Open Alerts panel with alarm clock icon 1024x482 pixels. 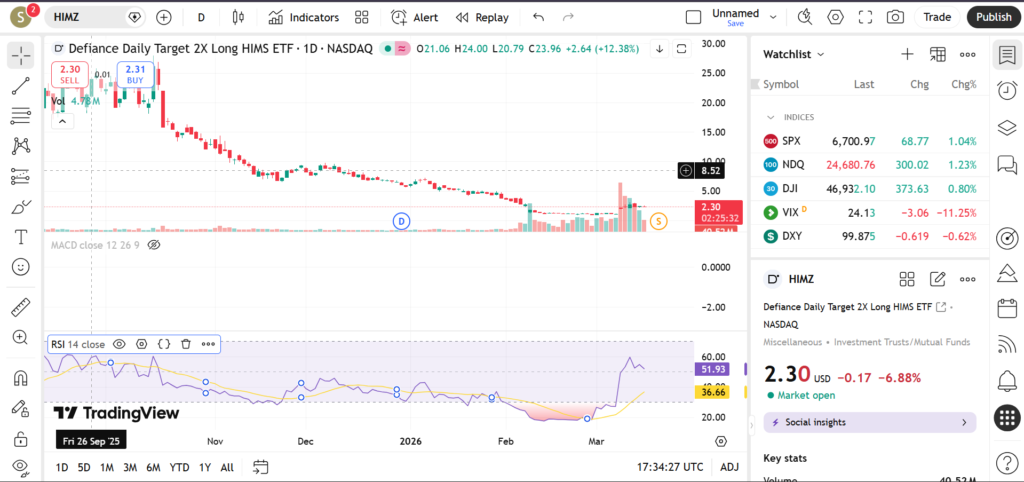1007,90
